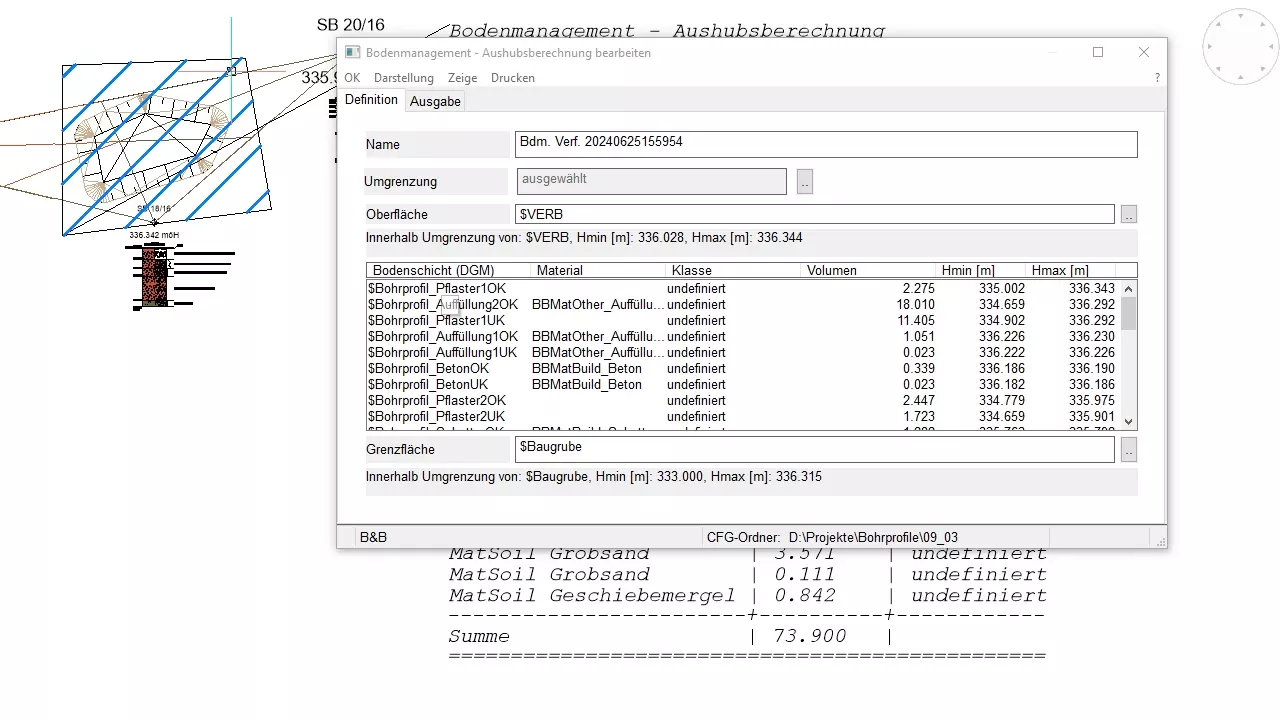Click the compass navigation widget in the drawing
The width and height of the screenshot is (1280, 720).
1240,46
